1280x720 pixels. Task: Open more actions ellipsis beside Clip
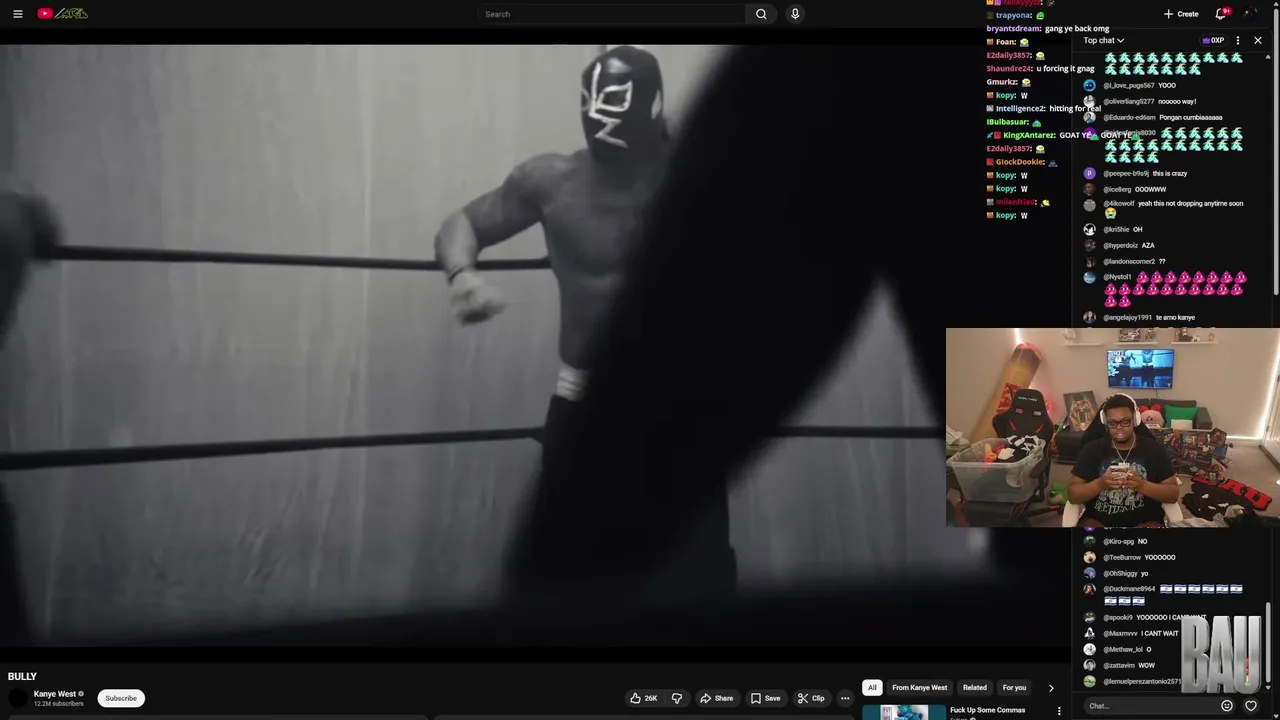pos(845,698)
